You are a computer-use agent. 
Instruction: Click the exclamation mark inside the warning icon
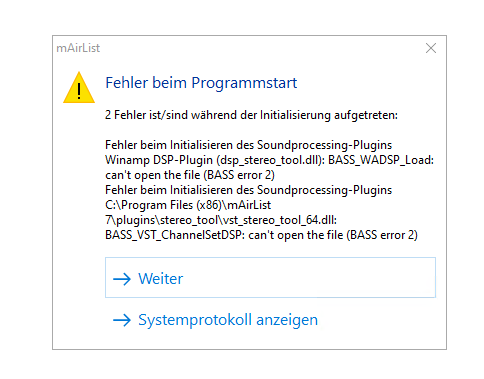pos(79,91)
